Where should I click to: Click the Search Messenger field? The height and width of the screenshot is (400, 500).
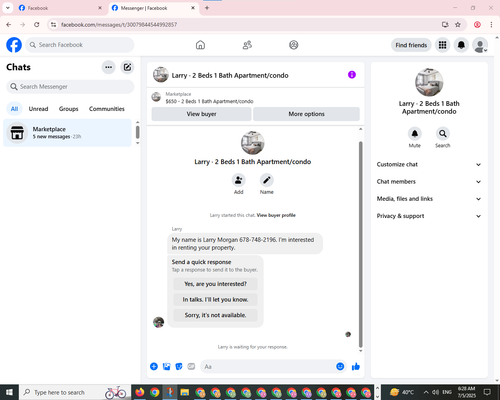pos(70,87)
